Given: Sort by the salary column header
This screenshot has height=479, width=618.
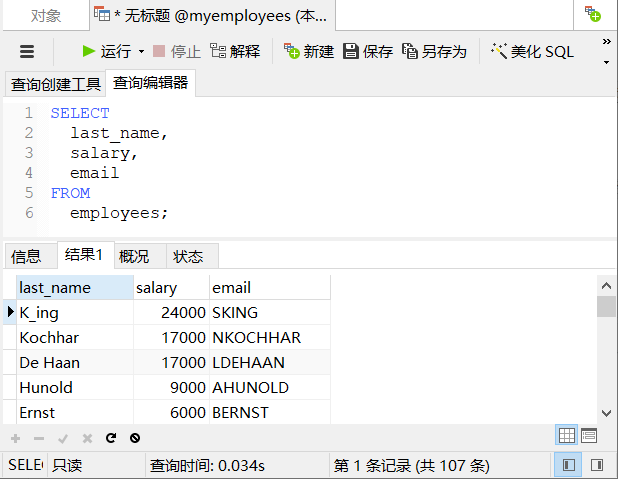Looking at the screenshot, I should pyautogui.click(x=157, y=288).
